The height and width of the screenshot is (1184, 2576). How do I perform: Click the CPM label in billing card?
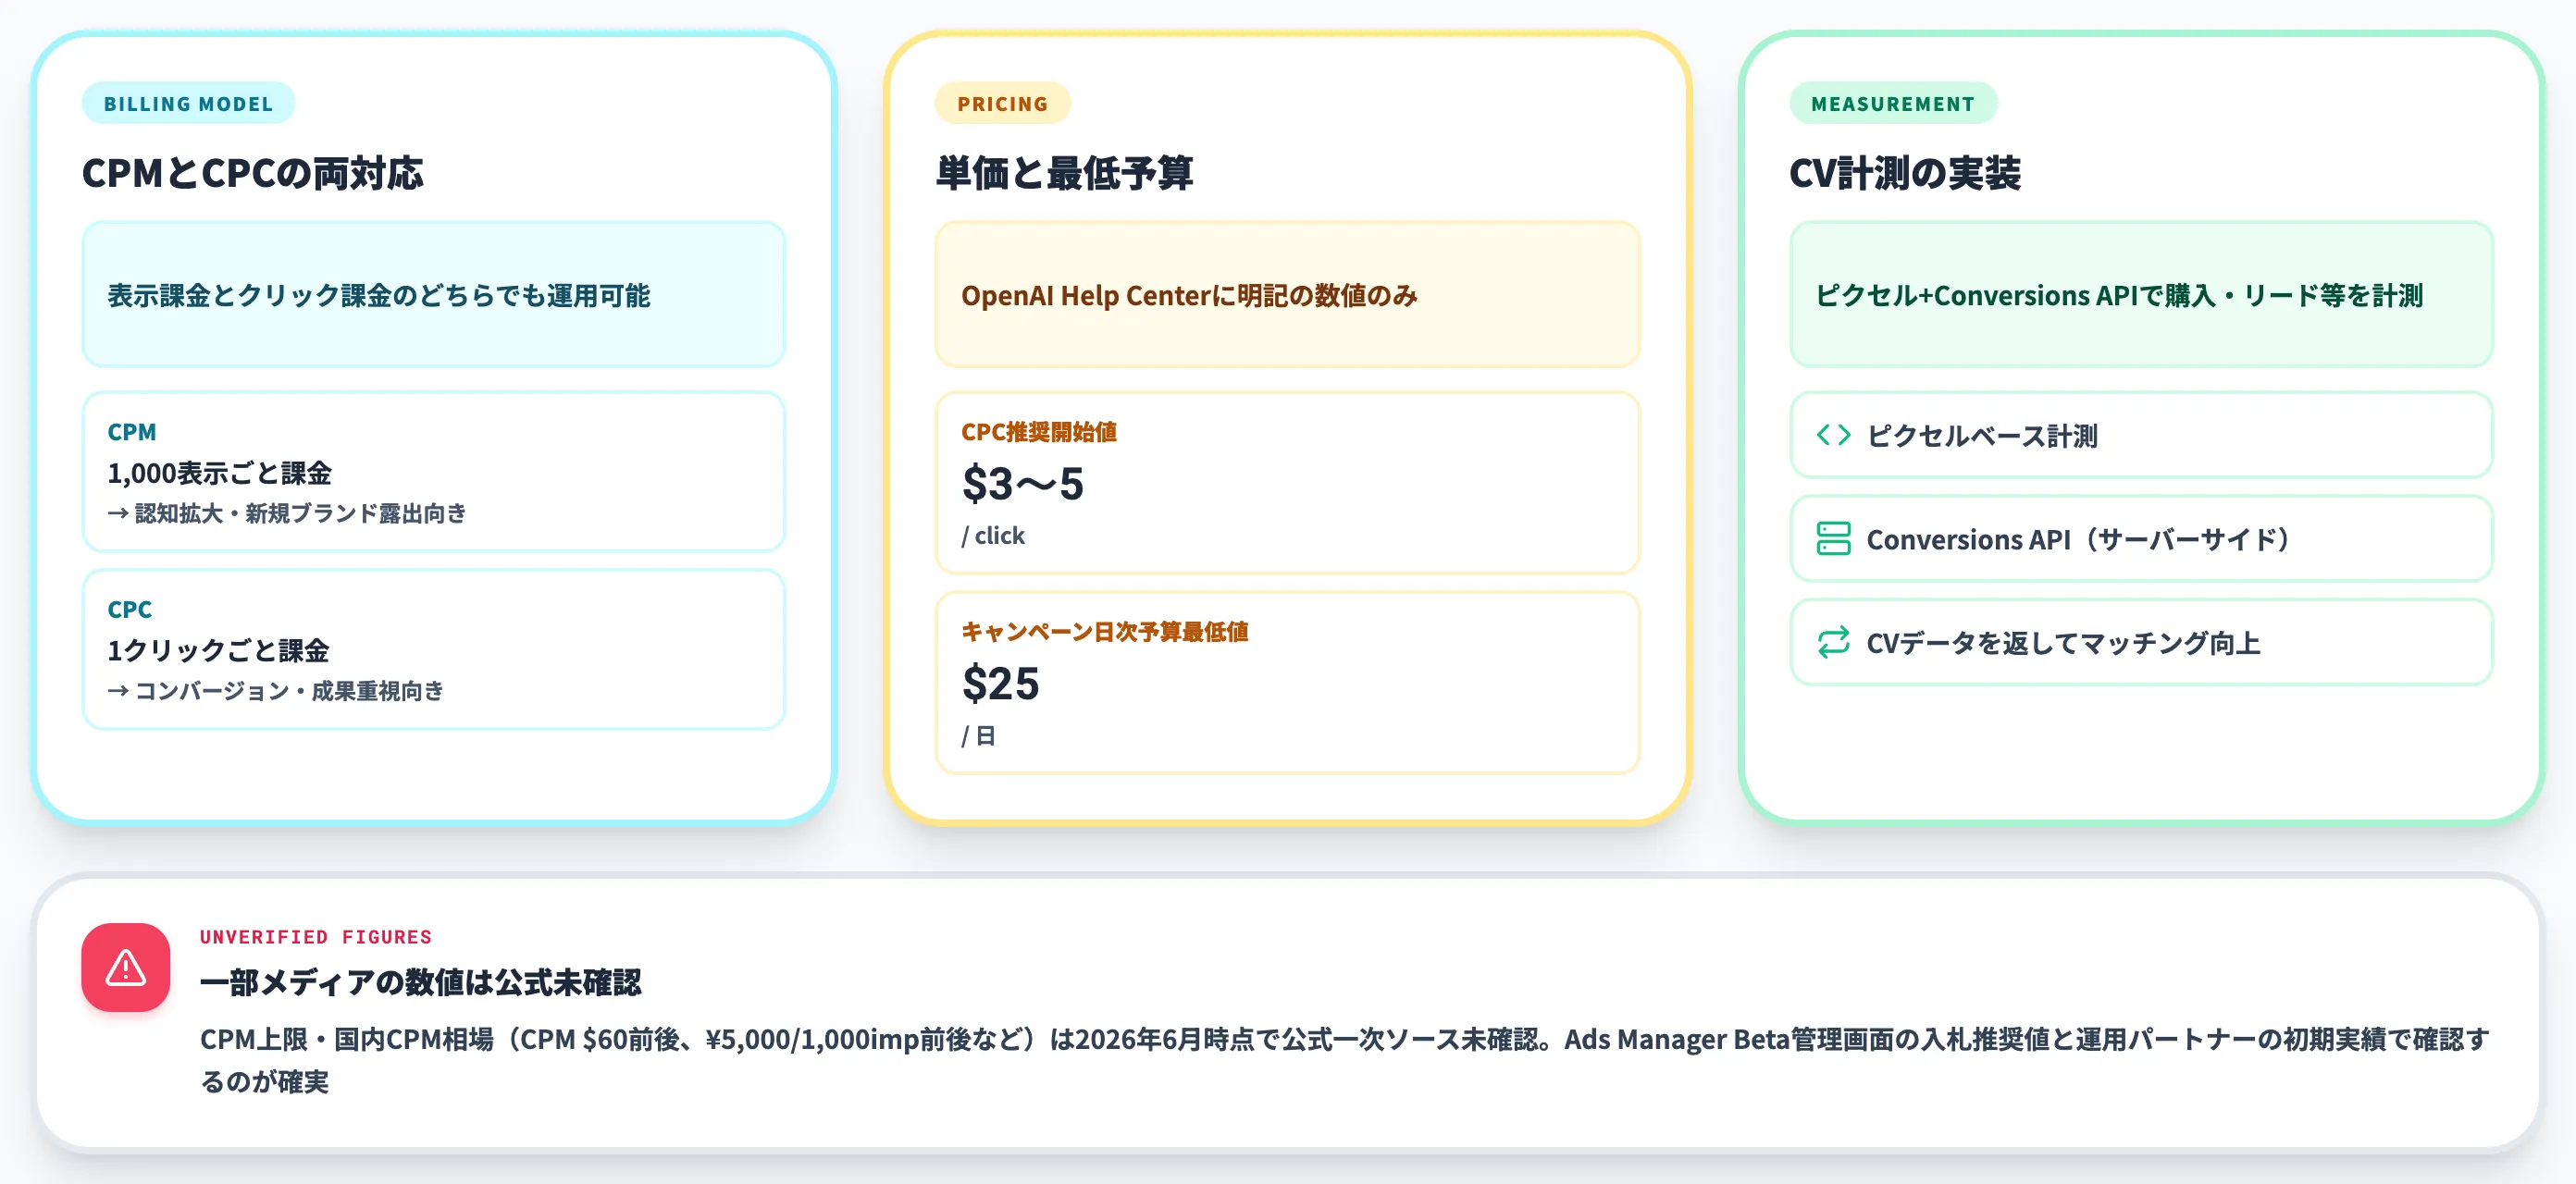tap(132, 431)
